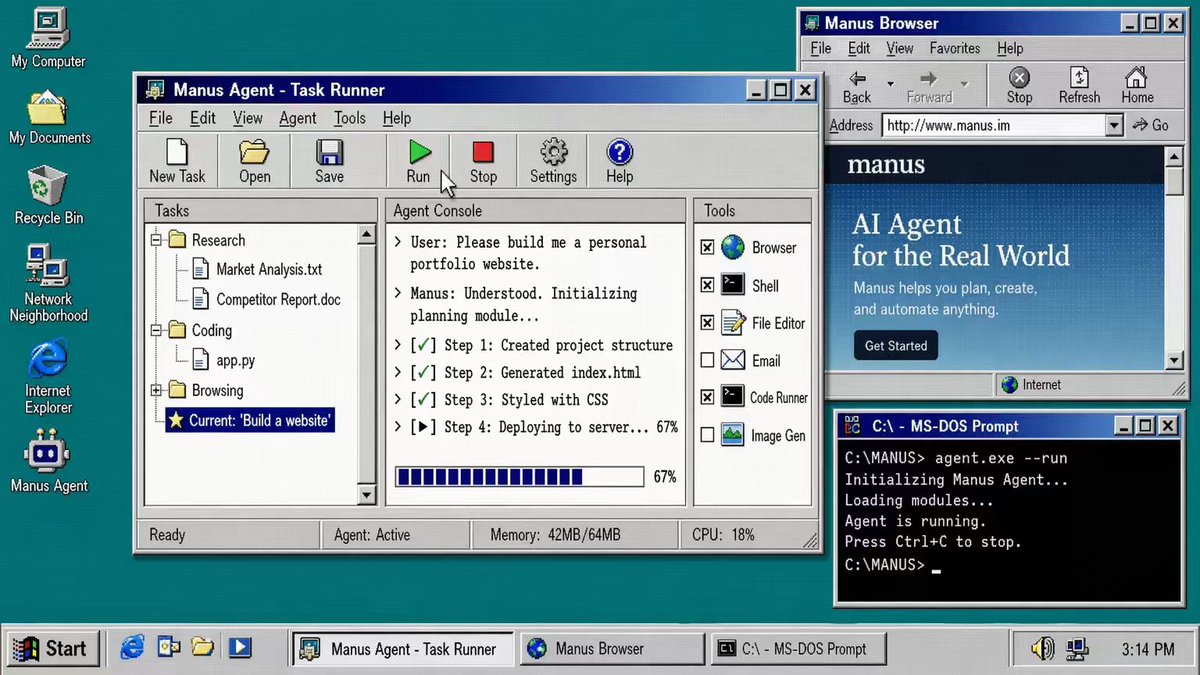
Task: Select the Network Neighborhood desktop icon
Action: point(48,266)
